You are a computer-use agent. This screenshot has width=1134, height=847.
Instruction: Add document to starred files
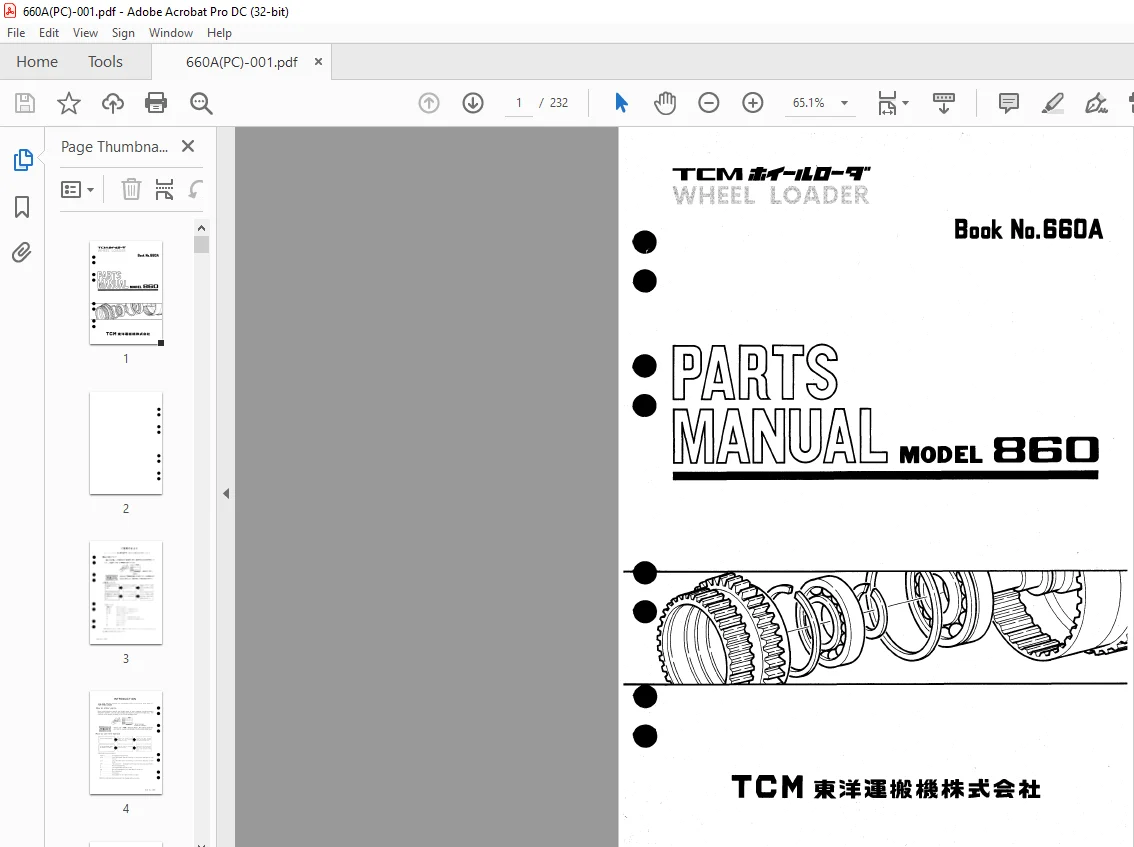69,103
